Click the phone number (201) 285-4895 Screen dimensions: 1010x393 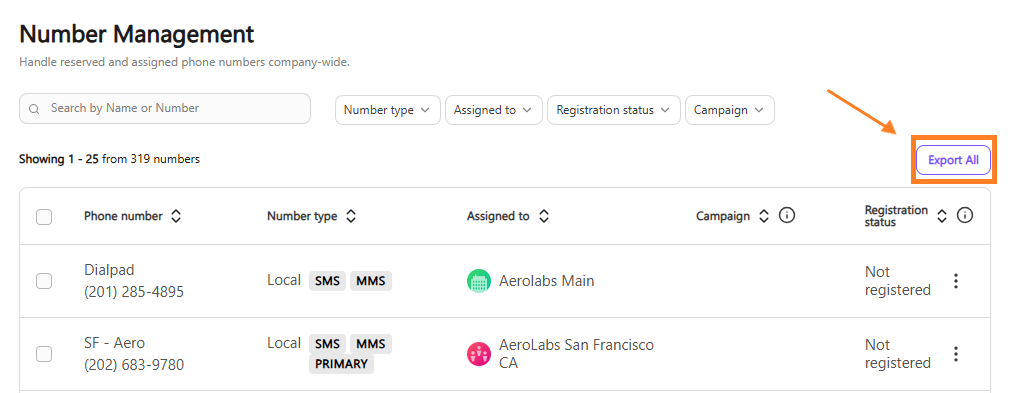coord(134,292)
